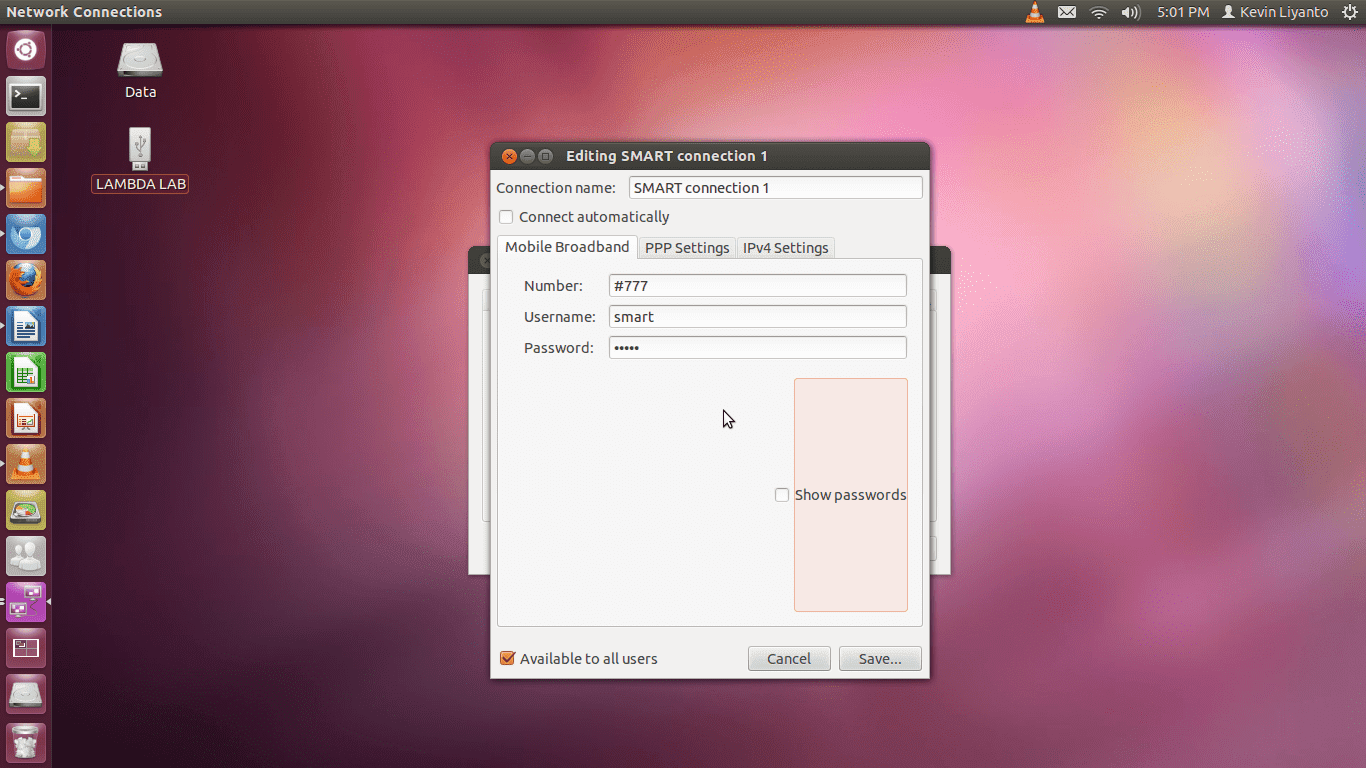This screenshot has width=1366, height=768.
Task: Open LibreOffice Calc launcher icon
Action: pyautogui.click(x=26, y=372)
